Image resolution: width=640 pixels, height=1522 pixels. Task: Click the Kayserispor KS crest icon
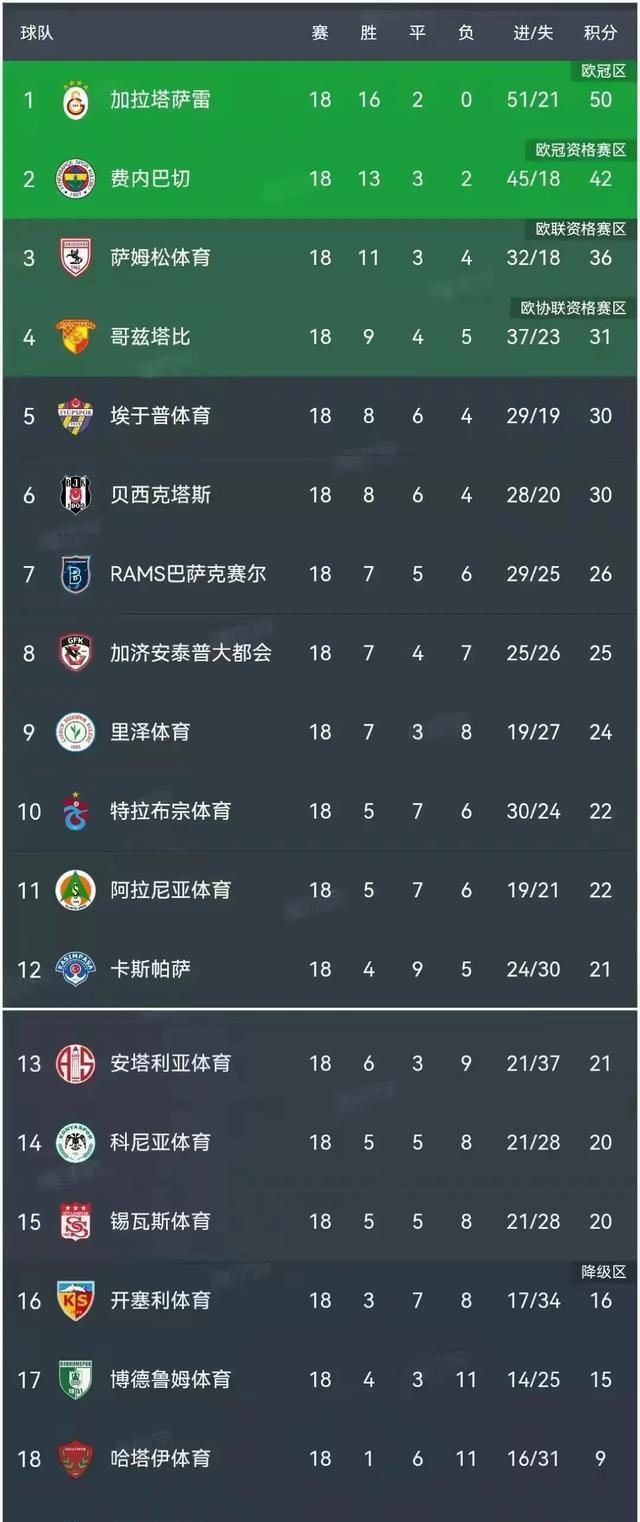pyautogui.click(x=75, y=1300)
